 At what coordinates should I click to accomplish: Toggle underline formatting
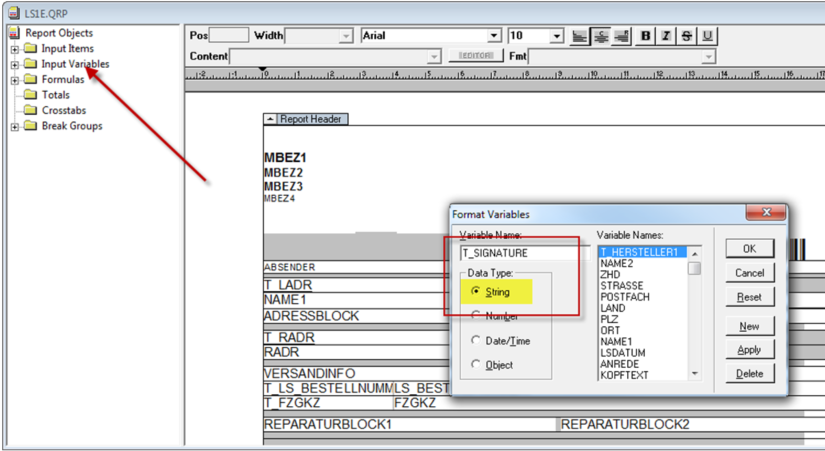click(x=708, y=36)
